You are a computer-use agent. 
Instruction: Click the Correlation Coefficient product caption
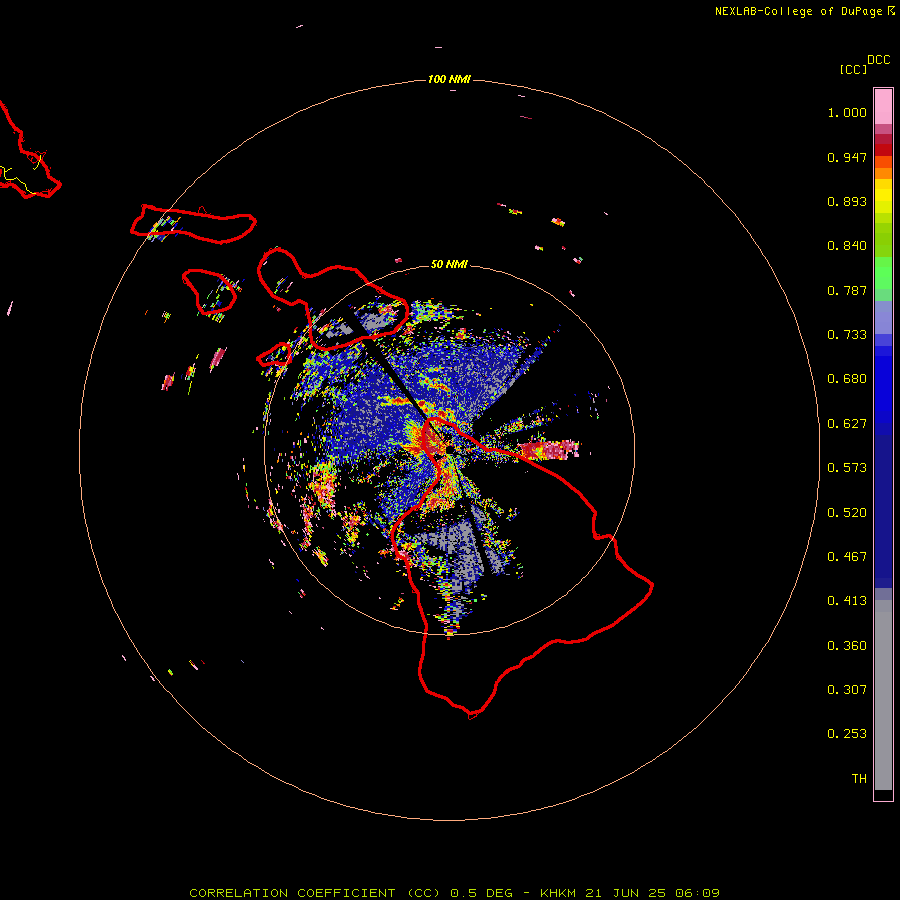(x=454, y=893)
